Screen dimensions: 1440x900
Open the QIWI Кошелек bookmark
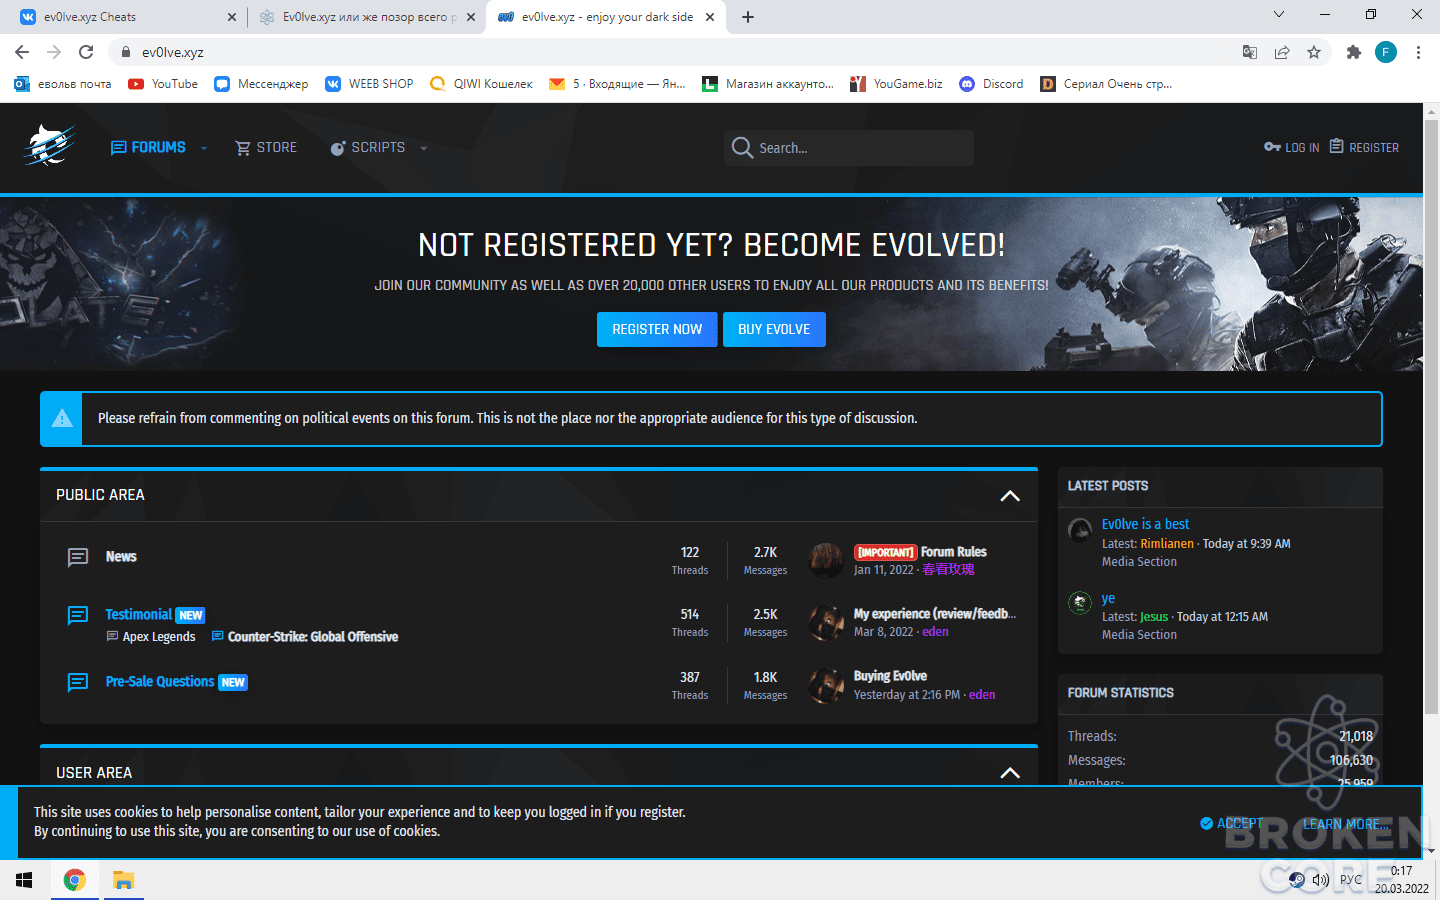coord(481,84)
